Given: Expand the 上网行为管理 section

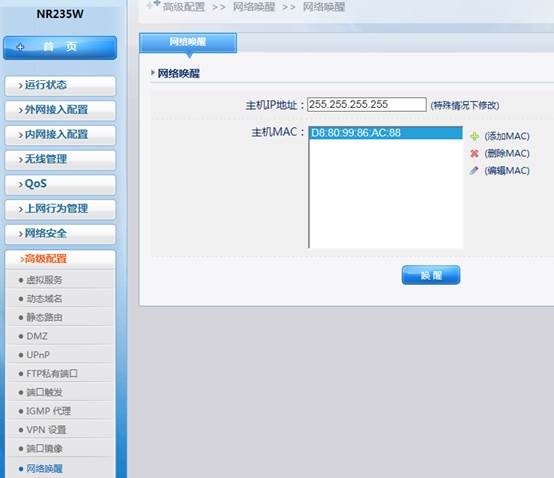Looking at the screenshot, I should tap(60, 209).
